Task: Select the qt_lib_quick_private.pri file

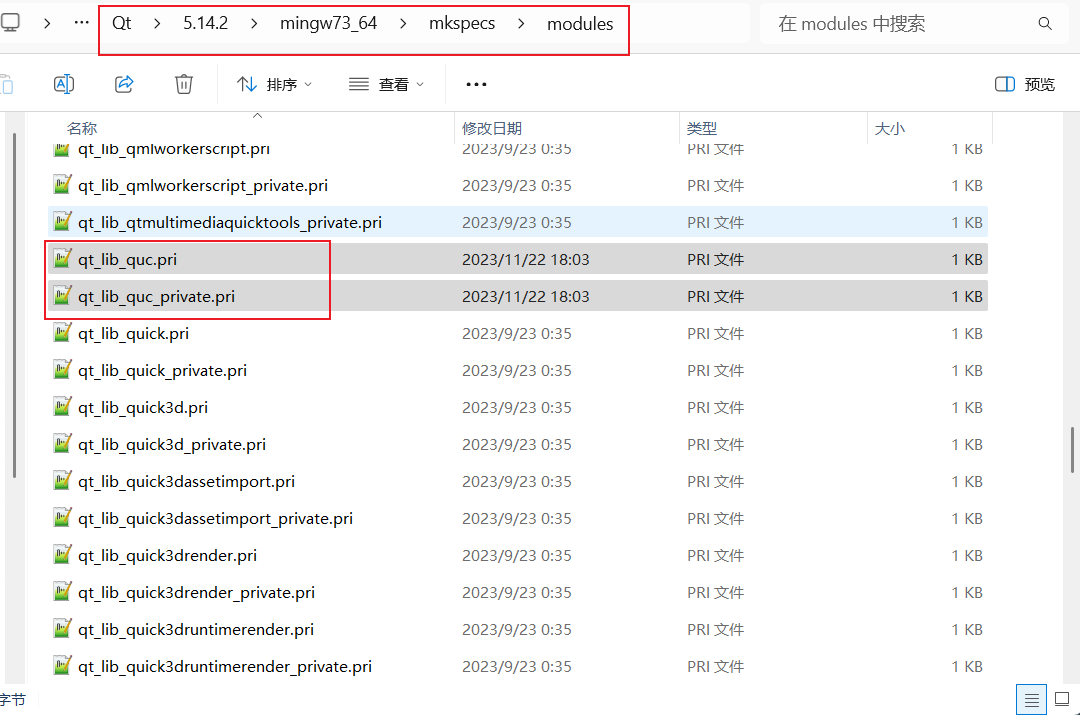Action: tap(162, 370)
